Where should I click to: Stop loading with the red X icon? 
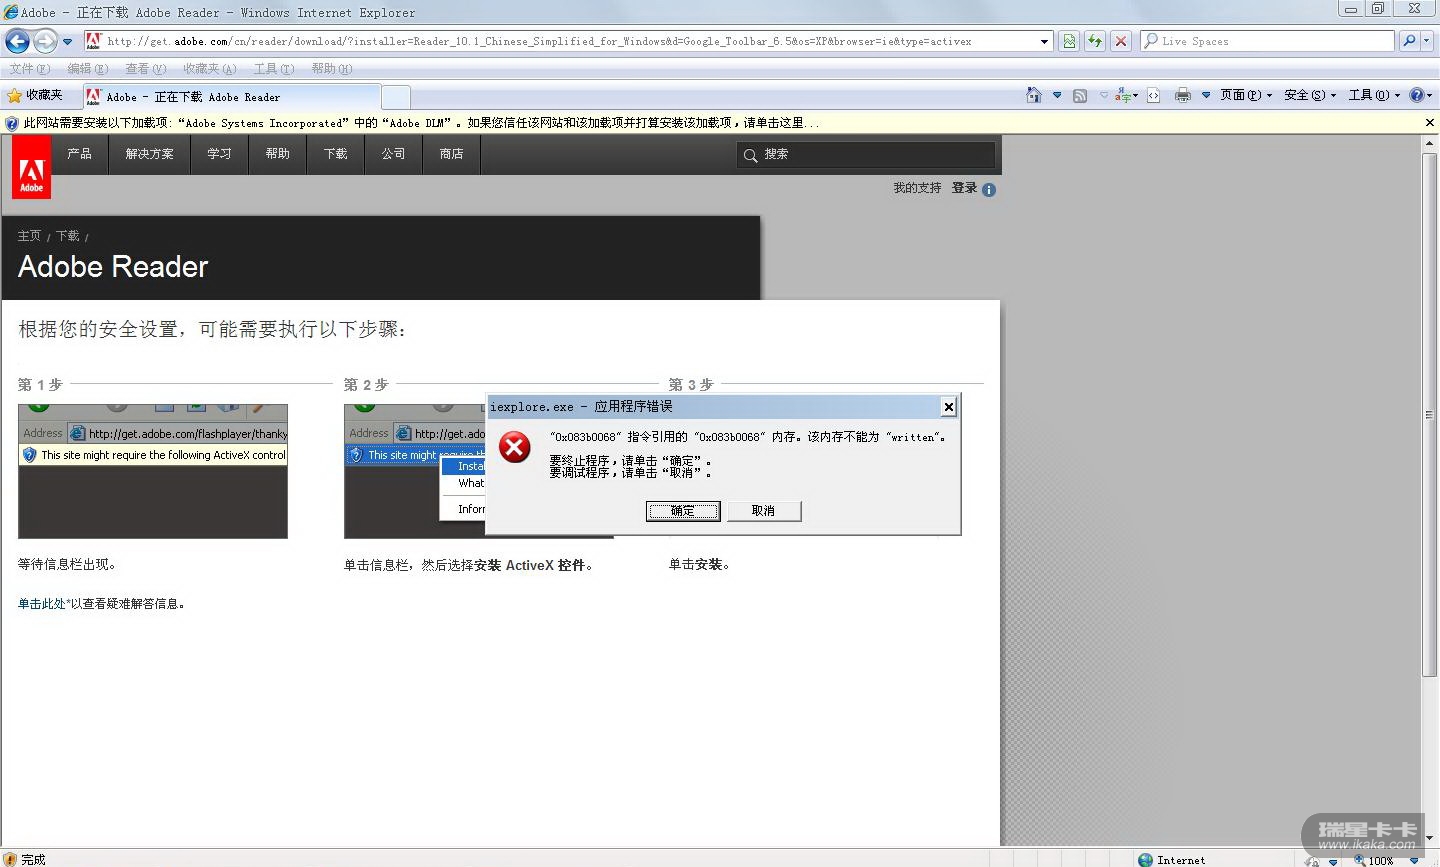(x=1121, y=41)
